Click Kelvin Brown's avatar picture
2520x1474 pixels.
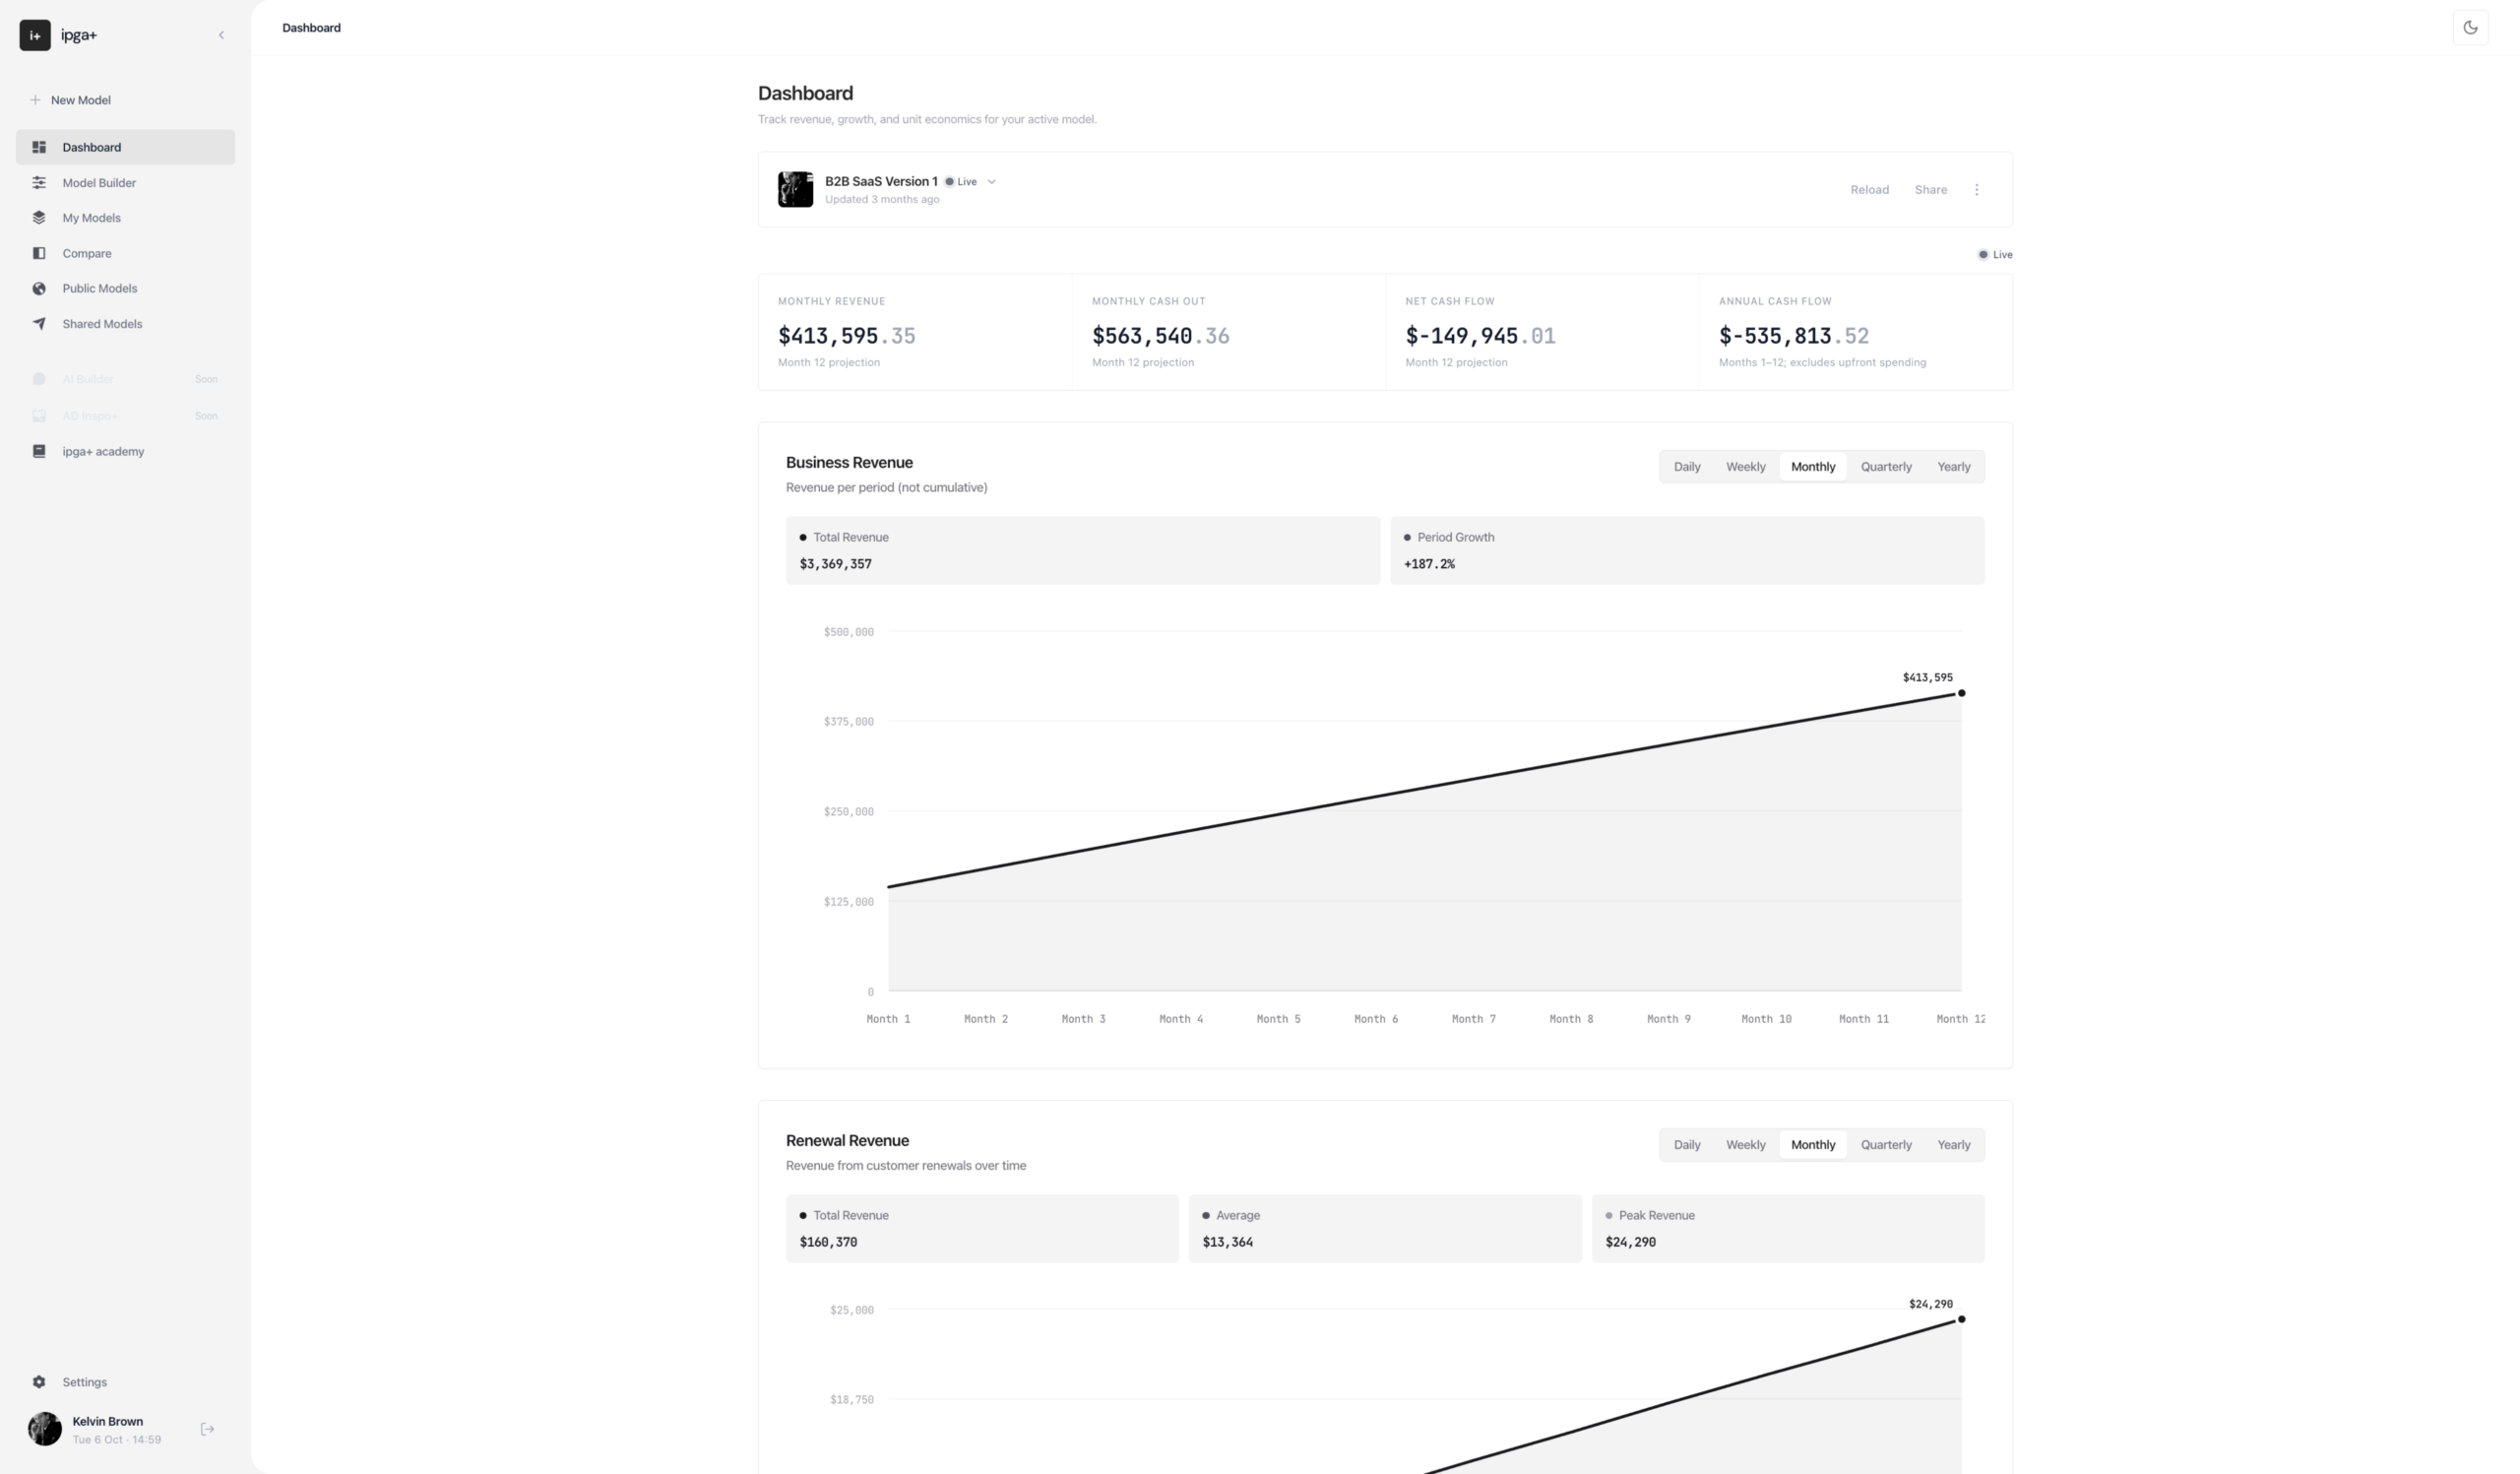[45, 1429]
